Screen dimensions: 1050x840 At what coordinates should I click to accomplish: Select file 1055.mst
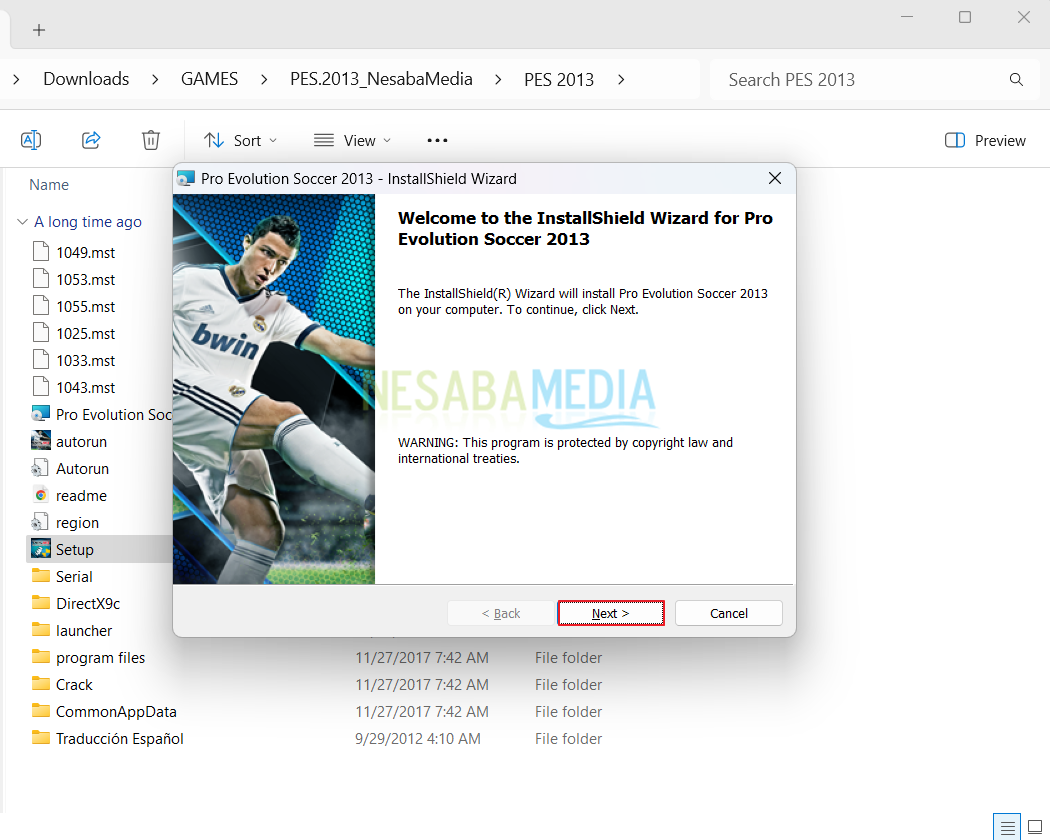point(86,306)
